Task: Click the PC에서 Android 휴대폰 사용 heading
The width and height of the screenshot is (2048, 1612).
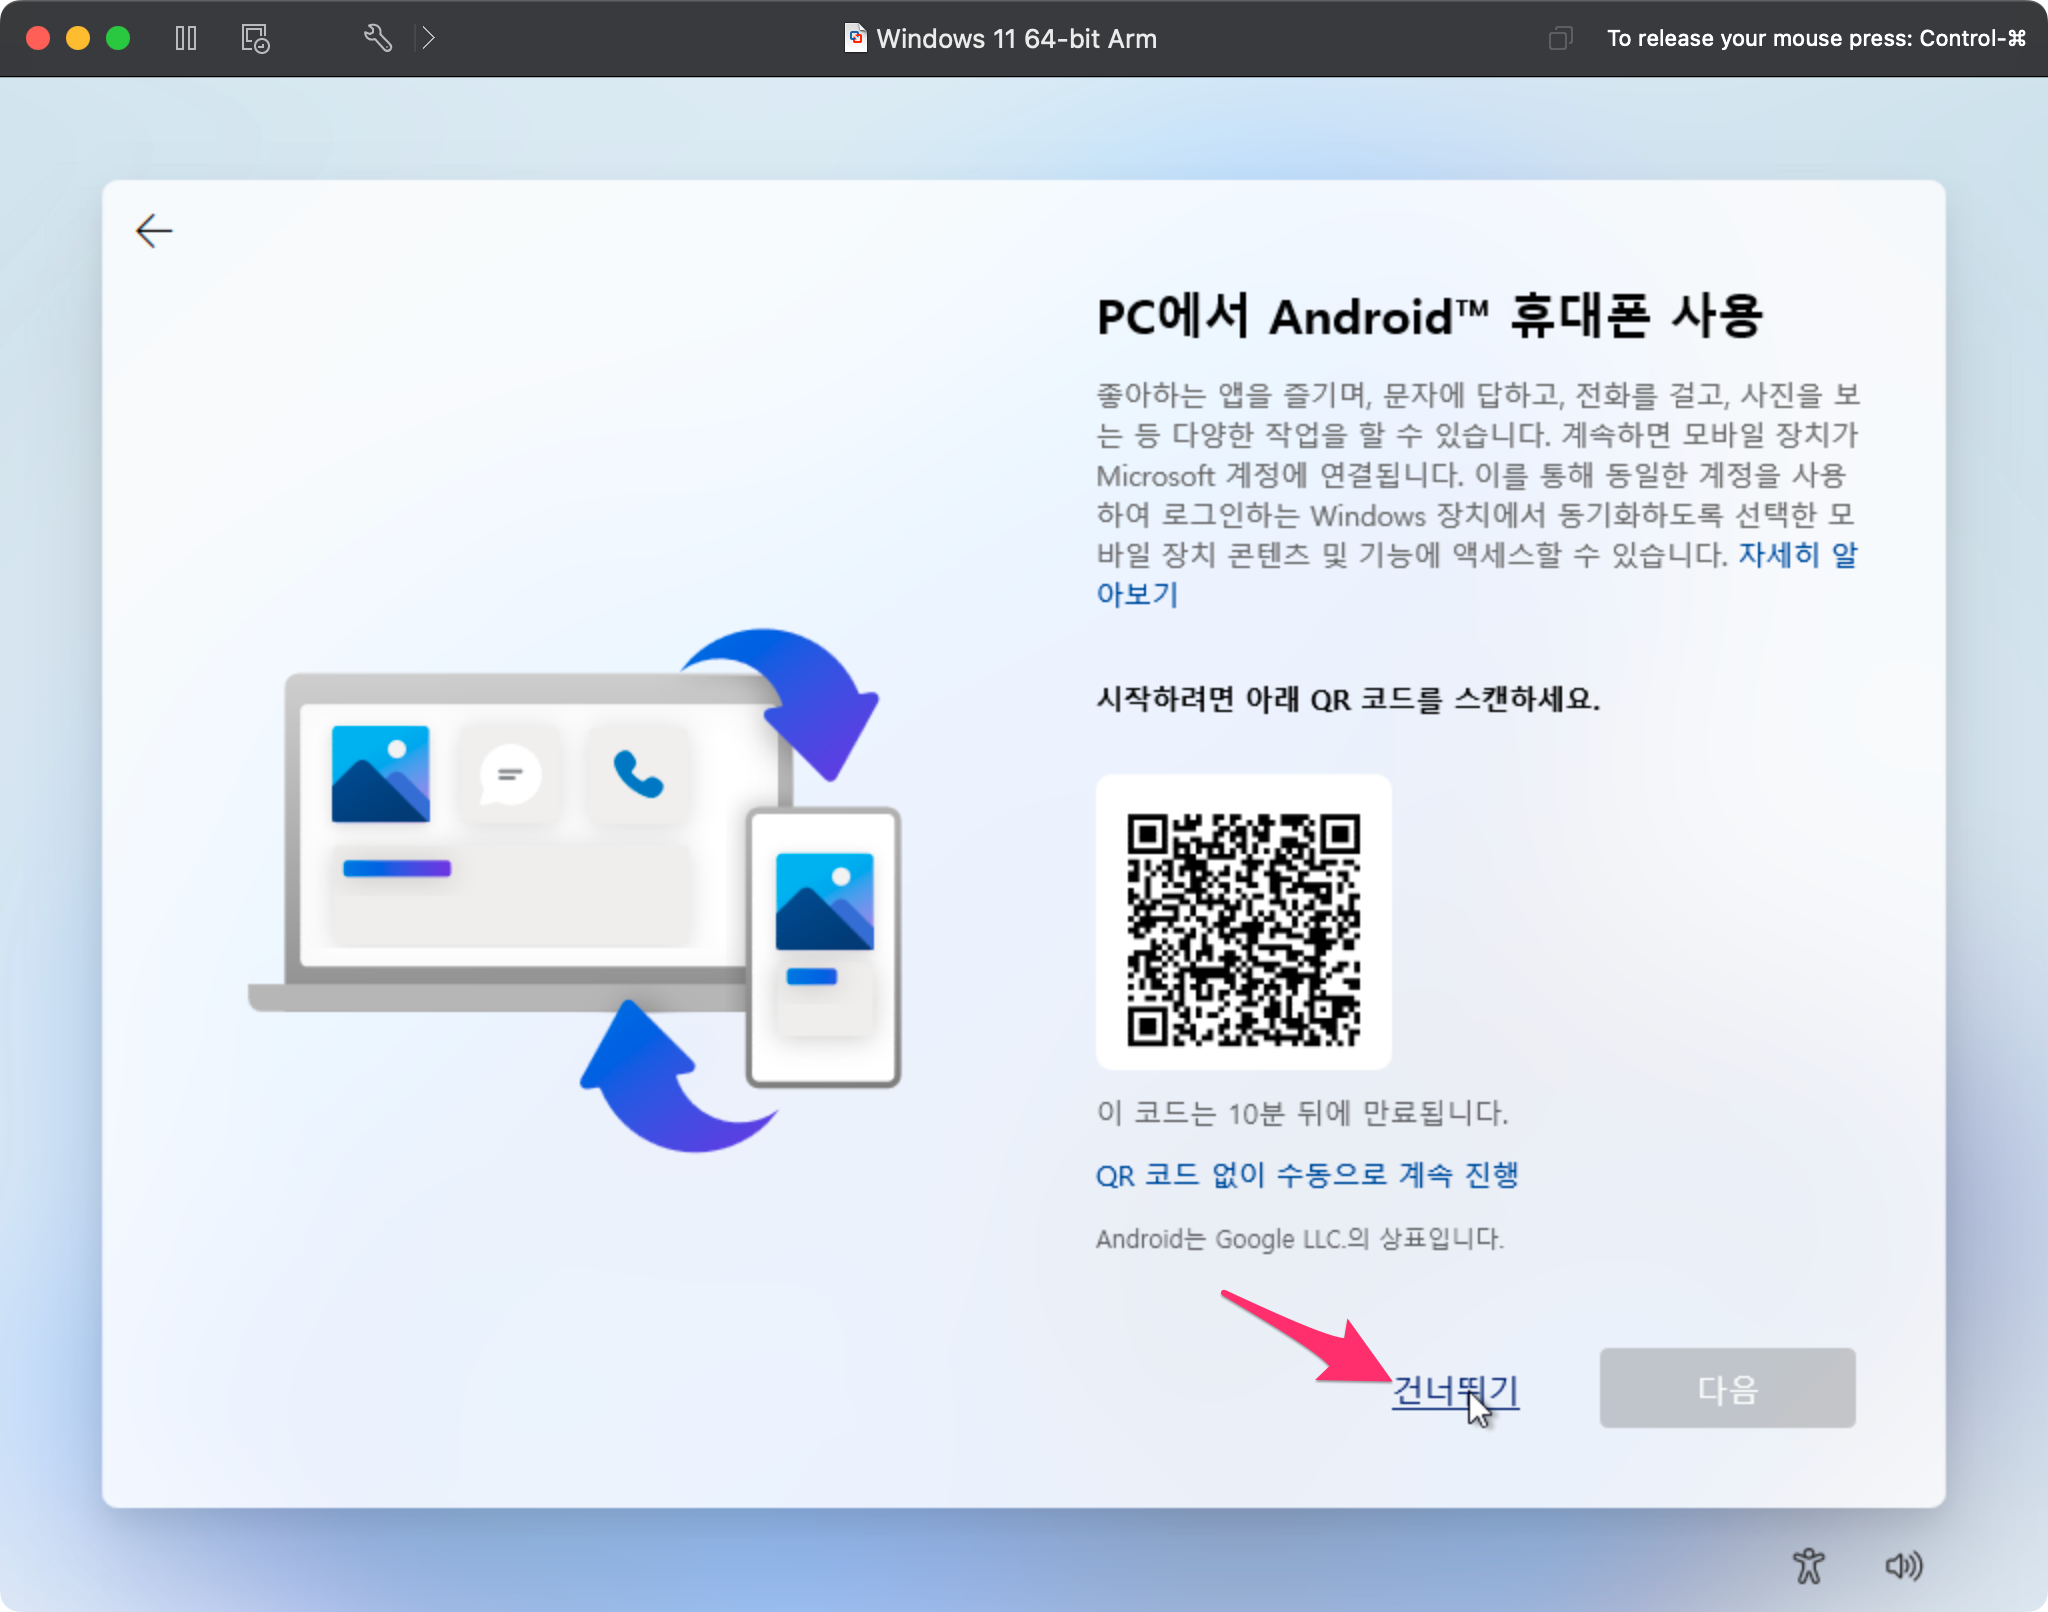Action: click(x=1430, y=316)
